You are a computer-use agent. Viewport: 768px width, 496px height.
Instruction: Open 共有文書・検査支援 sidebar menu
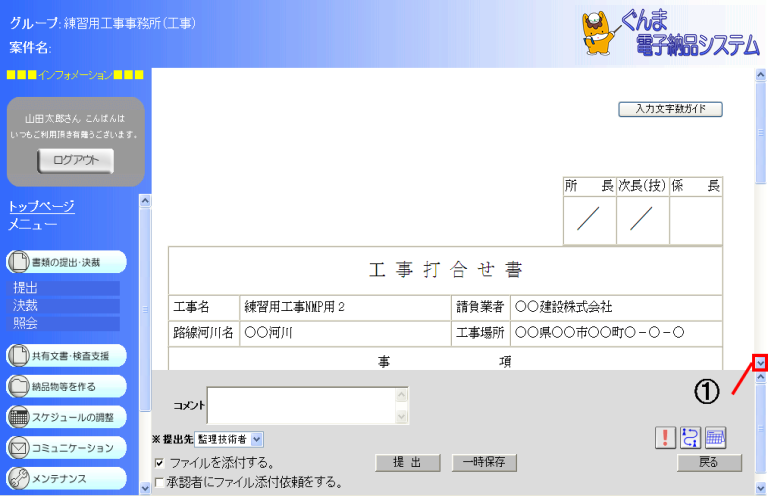[67, 356]
